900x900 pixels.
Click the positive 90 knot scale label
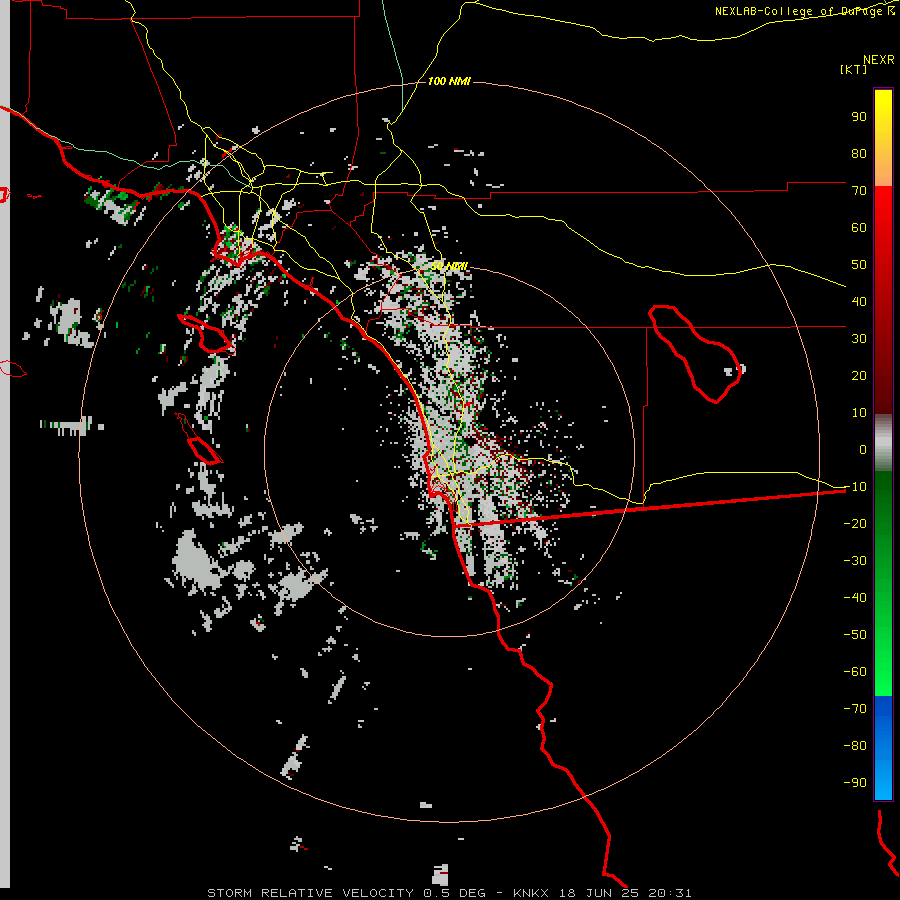859,117
